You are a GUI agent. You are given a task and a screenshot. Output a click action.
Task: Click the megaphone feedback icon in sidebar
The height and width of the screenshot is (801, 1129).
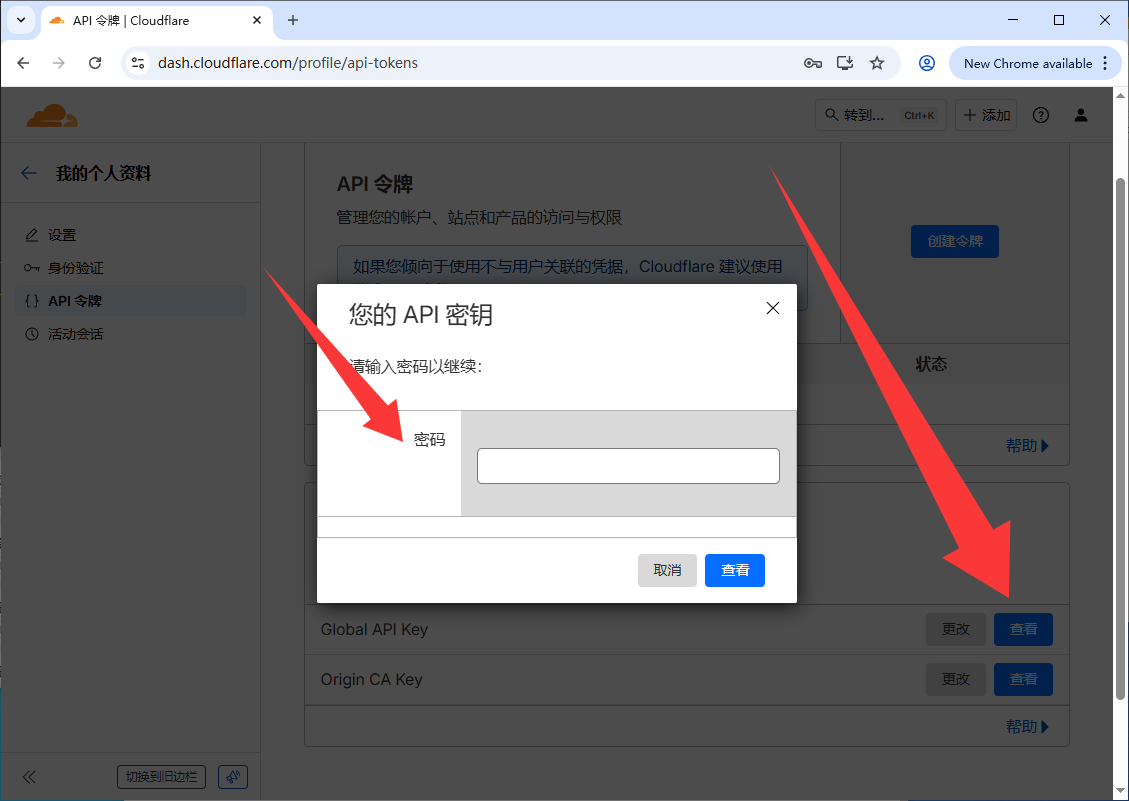pos(232,777)
